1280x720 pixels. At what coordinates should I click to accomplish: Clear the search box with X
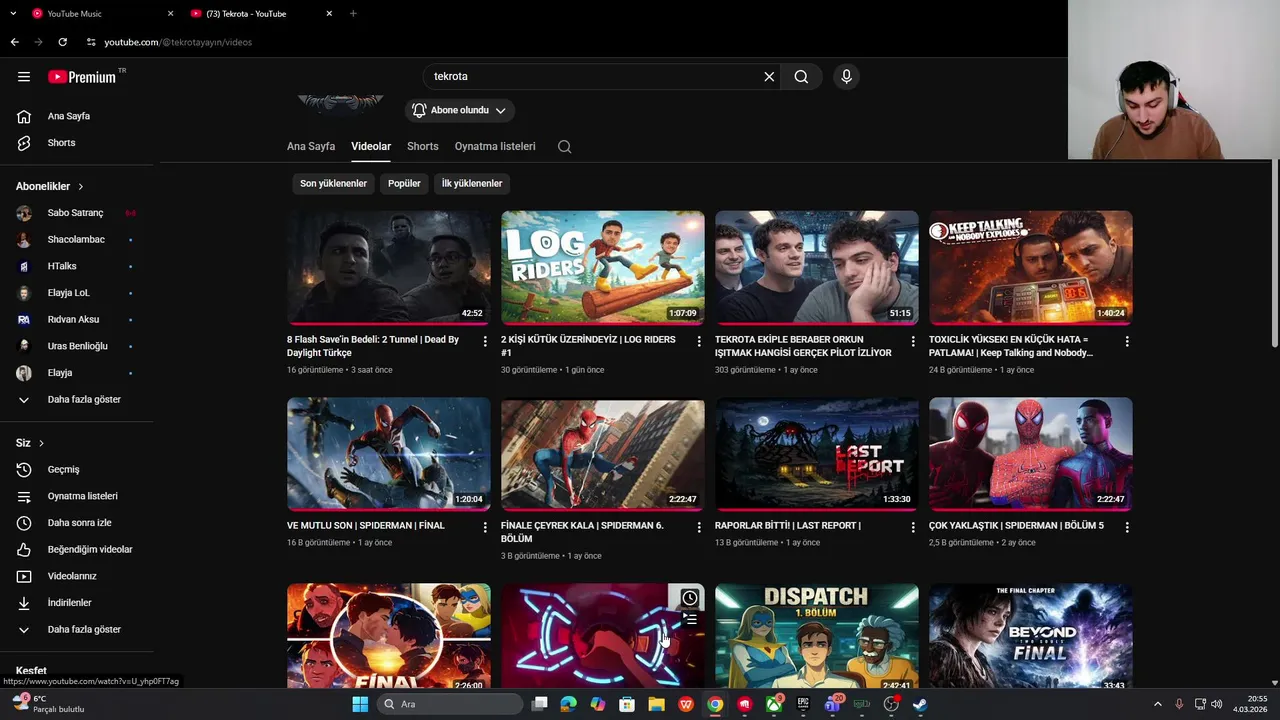769,77
